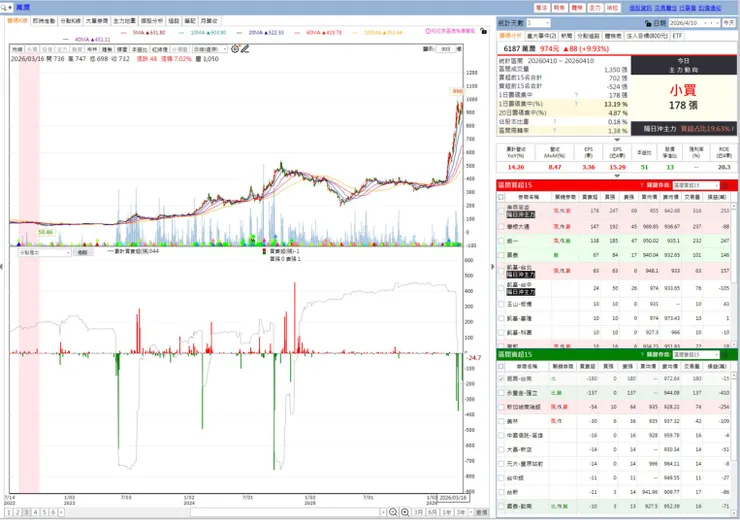This screenshot has height=520, width=740.
Task: Click the 6月 range button
Action: click(432, 512)
